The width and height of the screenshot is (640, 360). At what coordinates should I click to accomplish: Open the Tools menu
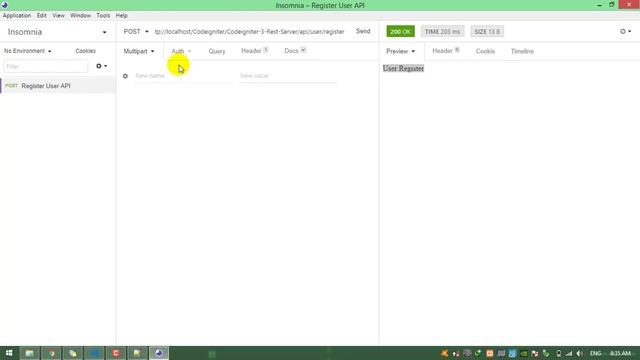pyautogui.click(x=103, y=16)
